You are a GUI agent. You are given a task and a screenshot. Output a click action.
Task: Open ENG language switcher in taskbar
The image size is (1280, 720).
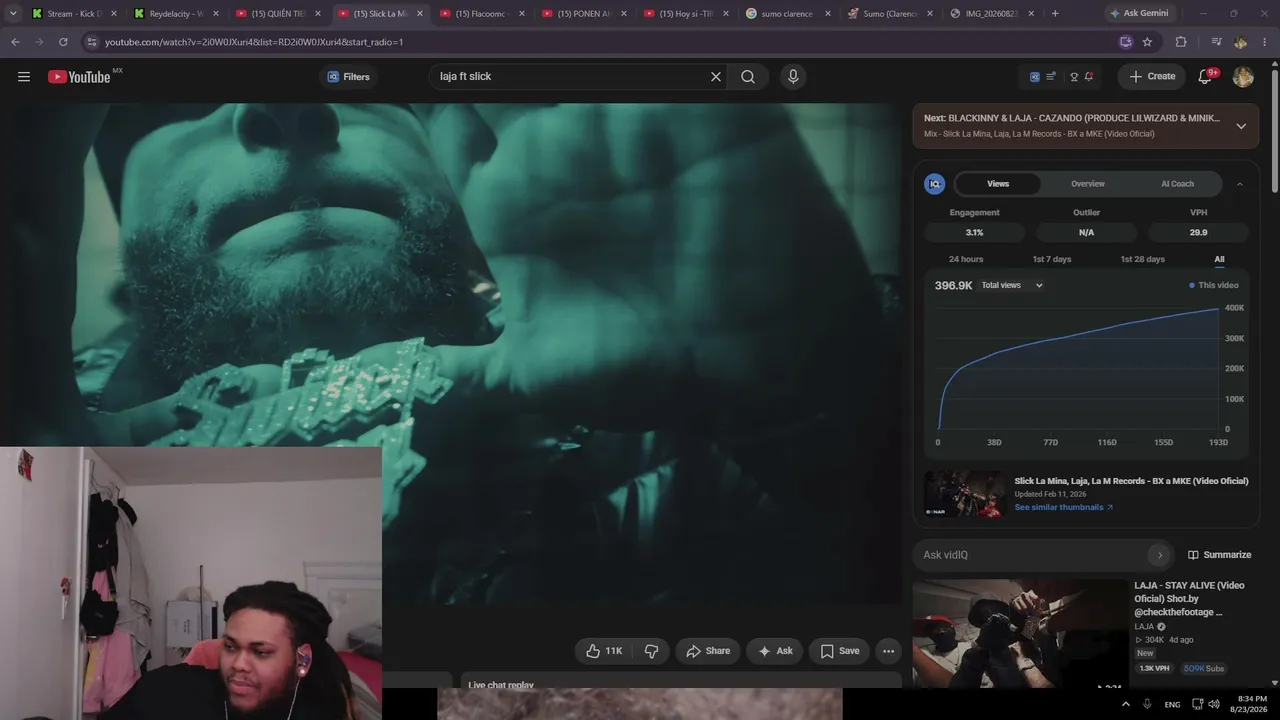click(1172, 704)
